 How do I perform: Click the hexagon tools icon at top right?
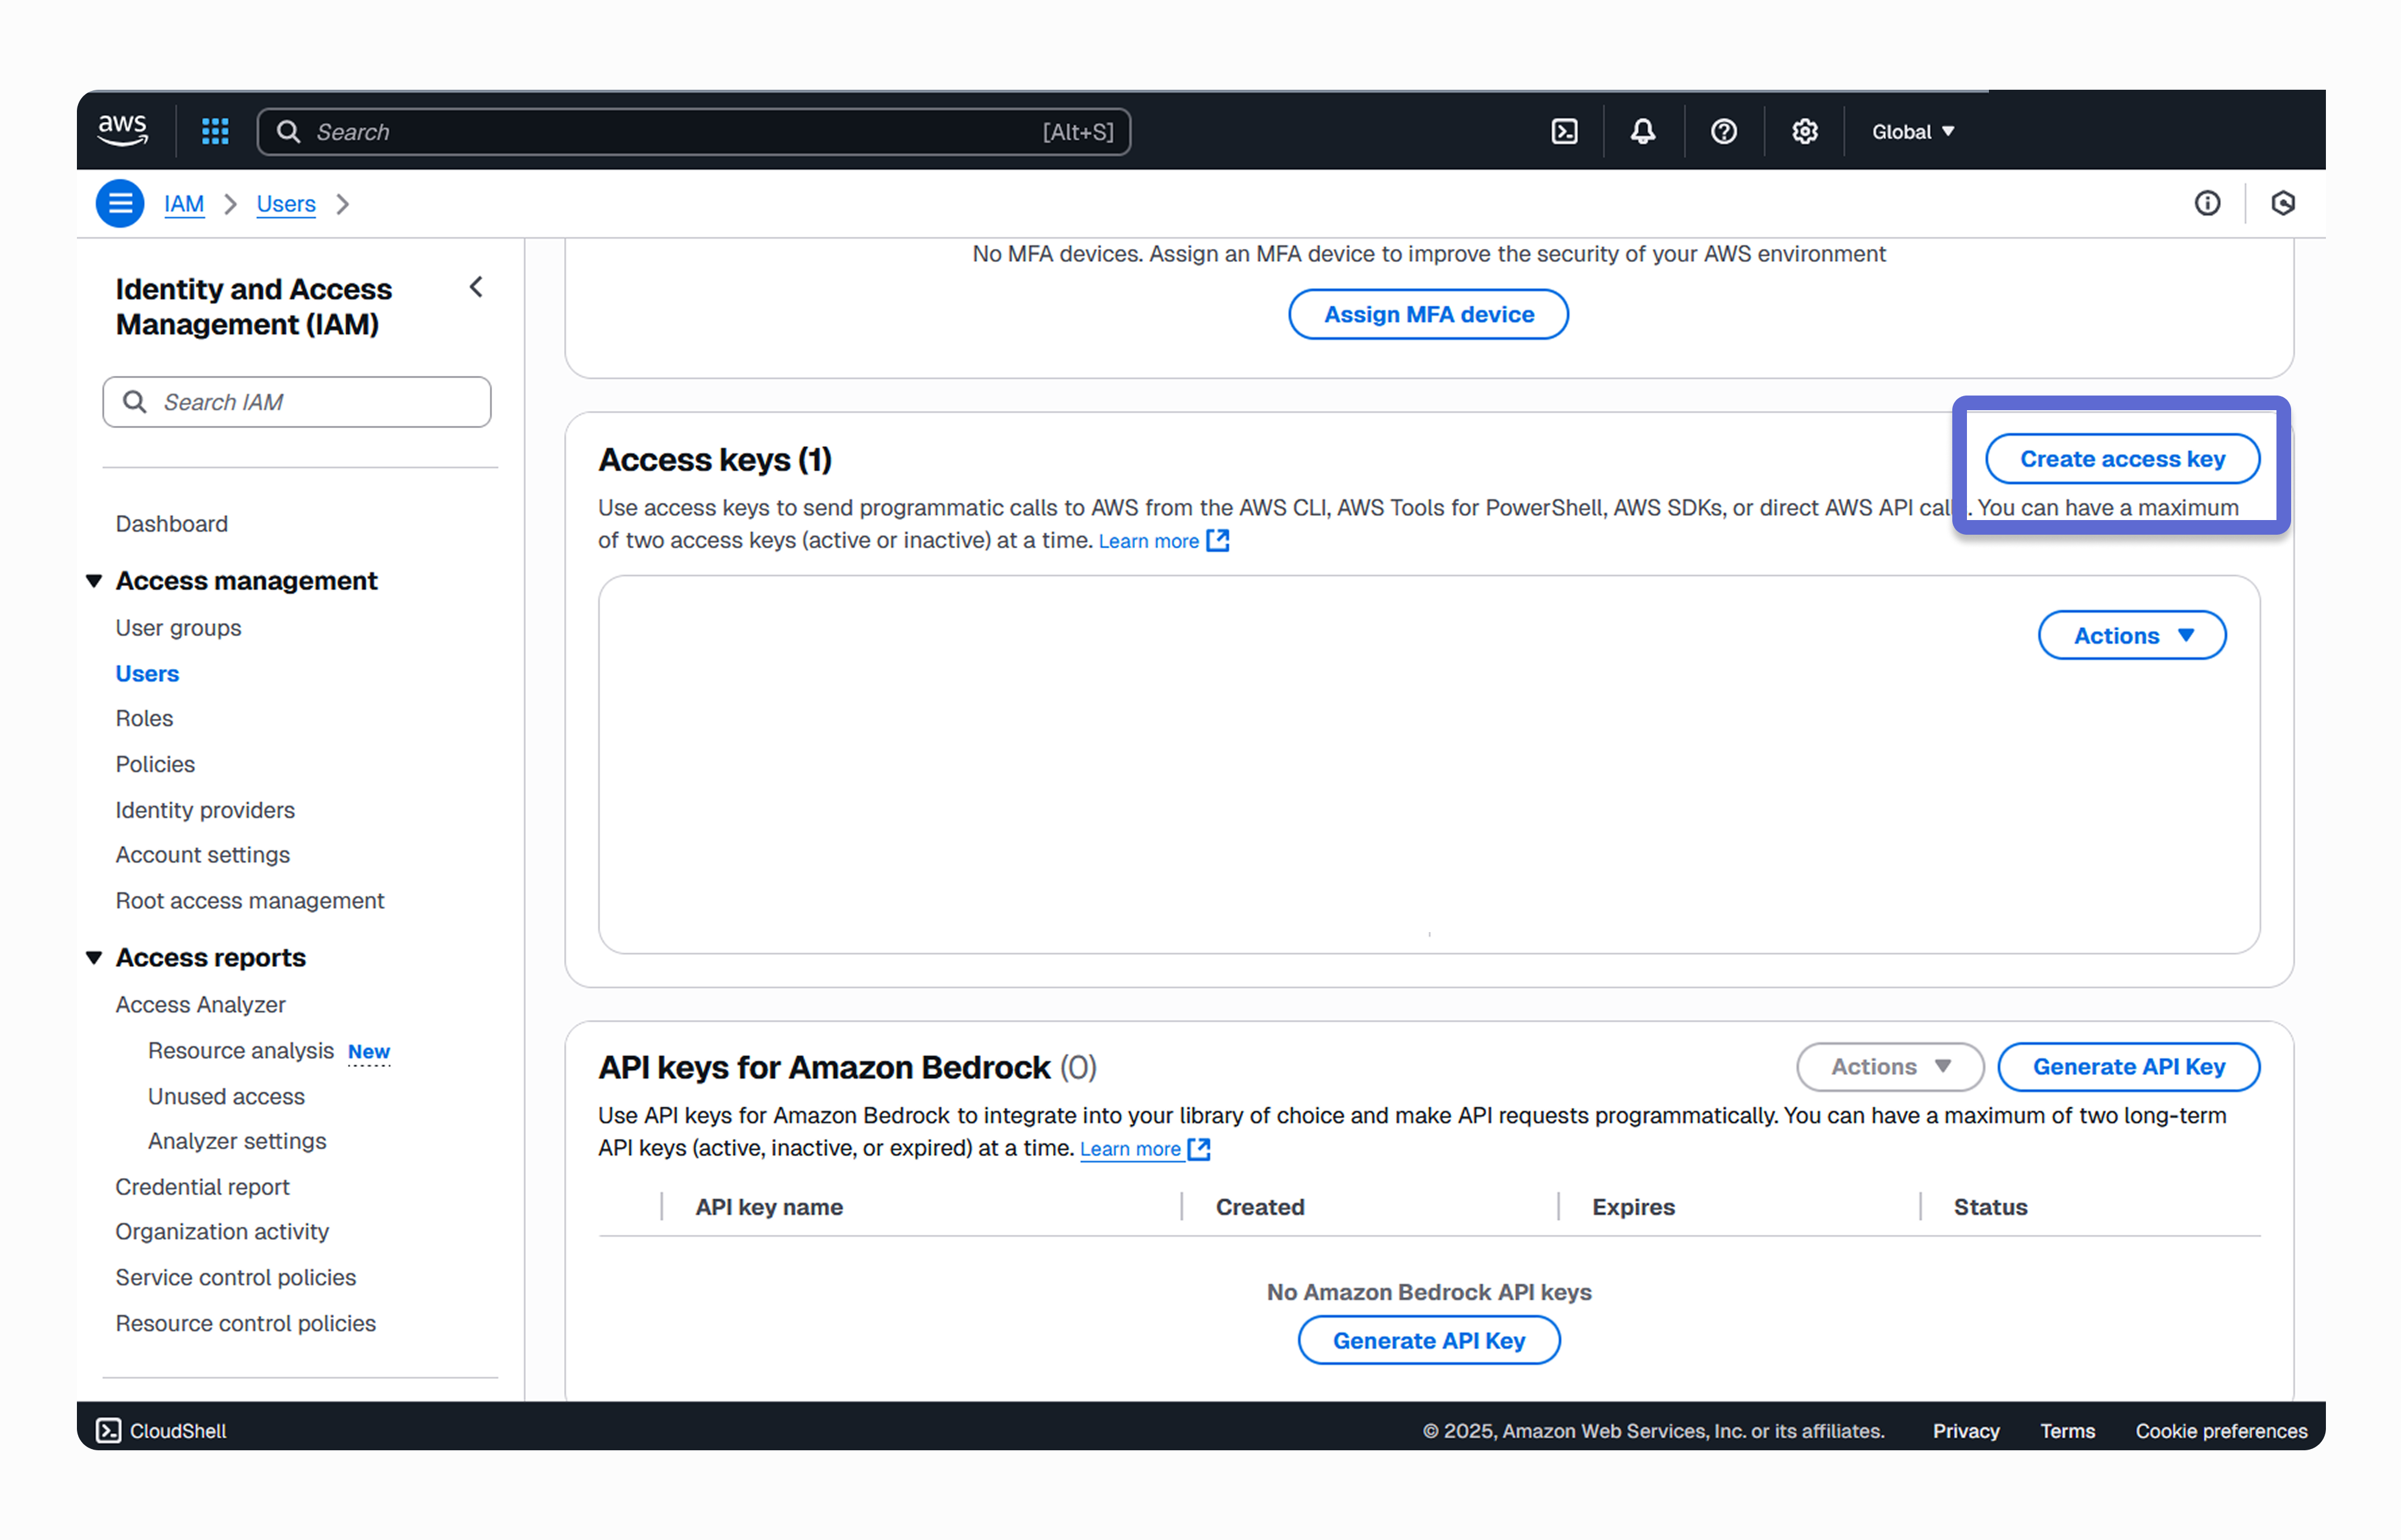(x=2283, y=204)
